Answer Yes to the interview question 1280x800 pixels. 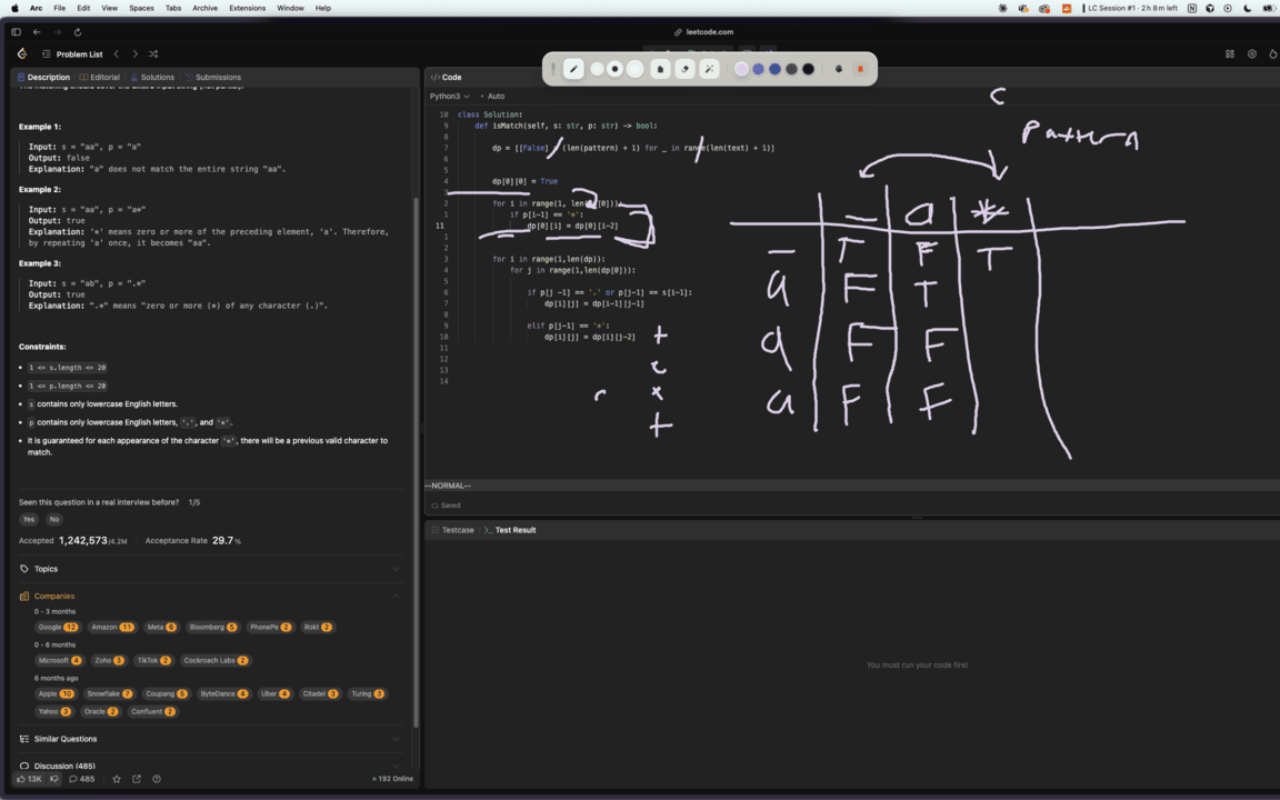(x=28, y=519)
